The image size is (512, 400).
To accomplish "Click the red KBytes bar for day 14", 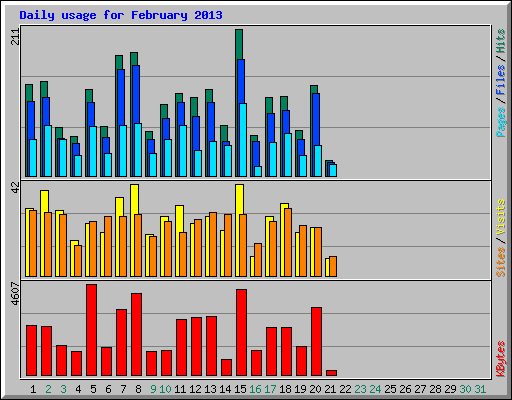I will [227, 368].
